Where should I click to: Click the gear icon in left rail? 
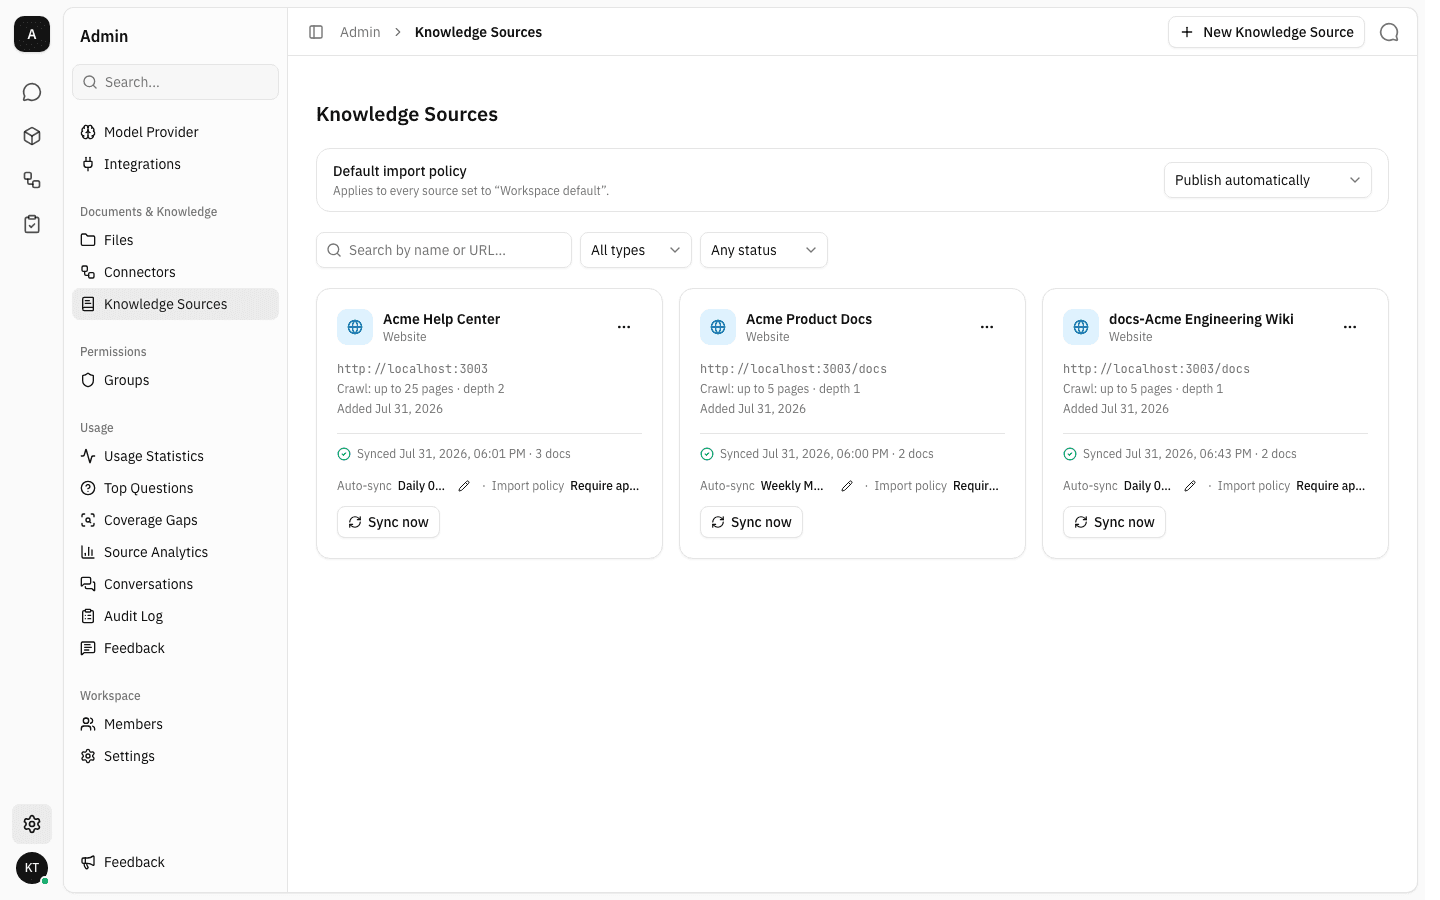[32, 824]
